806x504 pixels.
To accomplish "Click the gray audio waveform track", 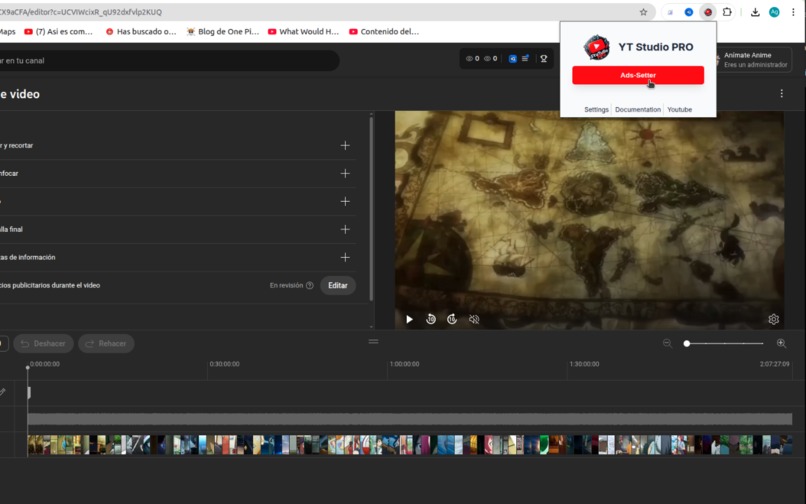I will tap(410, 419).
